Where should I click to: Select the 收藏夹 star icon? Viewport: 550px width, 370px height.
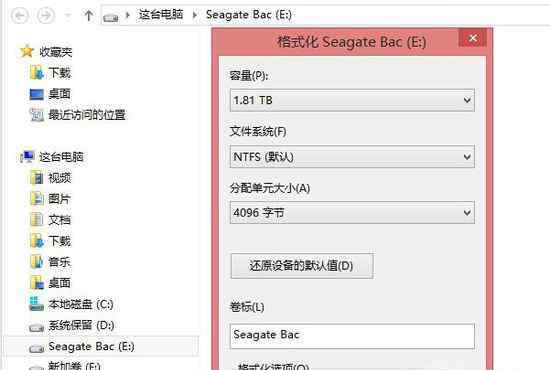tap(27, 52)
